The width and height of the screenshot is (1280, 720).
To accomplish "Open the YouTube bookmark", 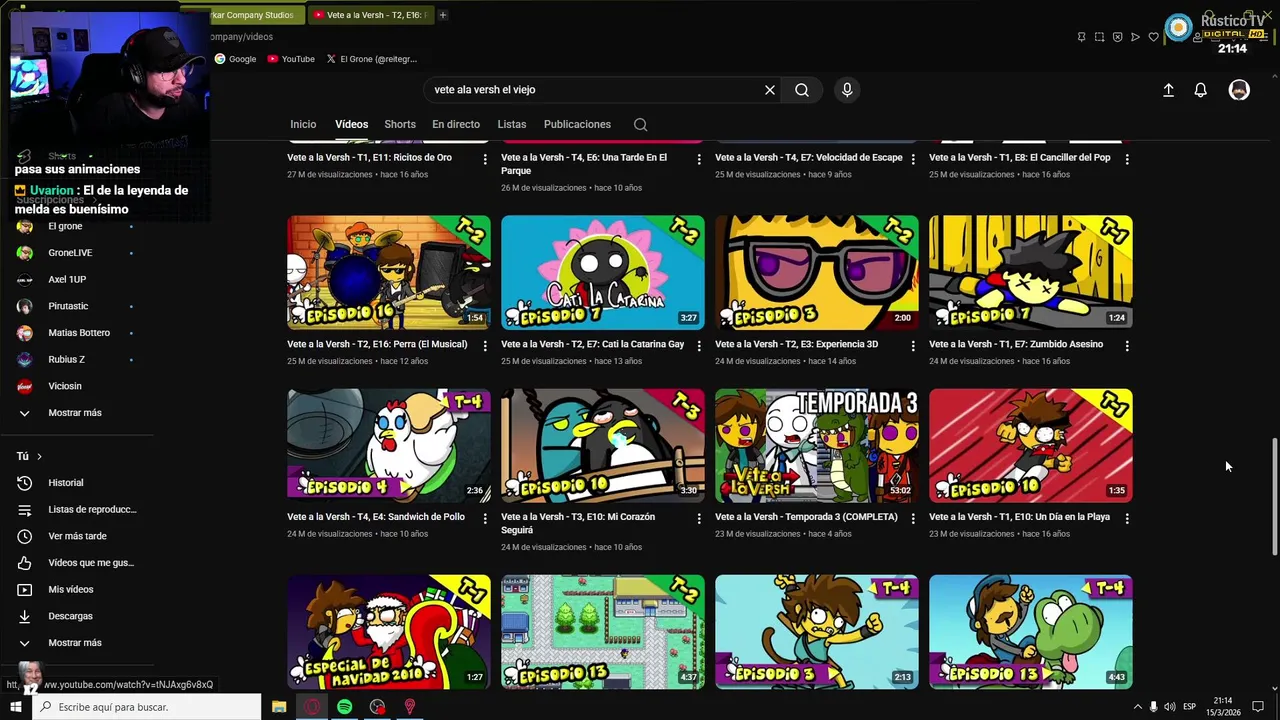I will pos(291,59).
